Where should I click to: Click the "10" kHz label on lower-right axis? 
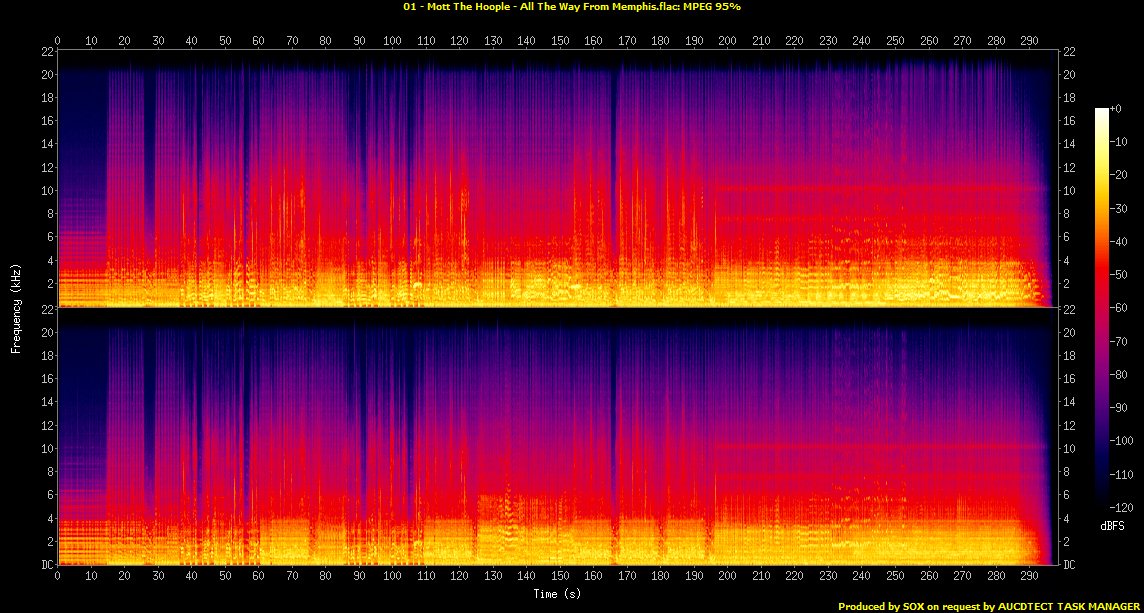1069,448
